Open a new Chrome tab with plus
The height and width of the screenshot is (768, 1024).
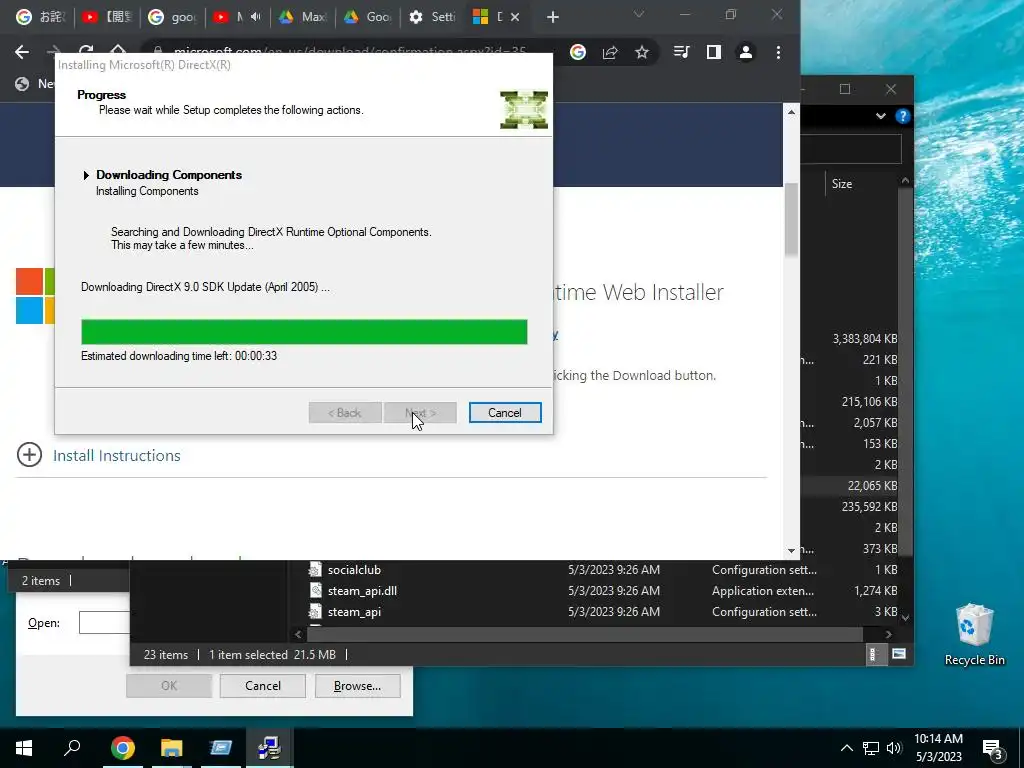click(x=553, y=17)
